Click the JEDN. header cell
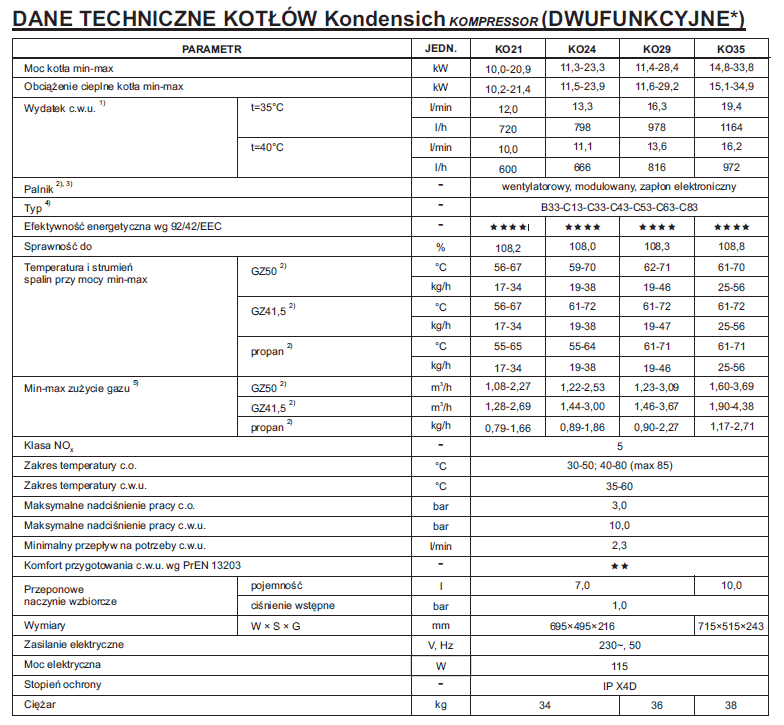This screenshot has width=784, height=725. click(440, 49)
